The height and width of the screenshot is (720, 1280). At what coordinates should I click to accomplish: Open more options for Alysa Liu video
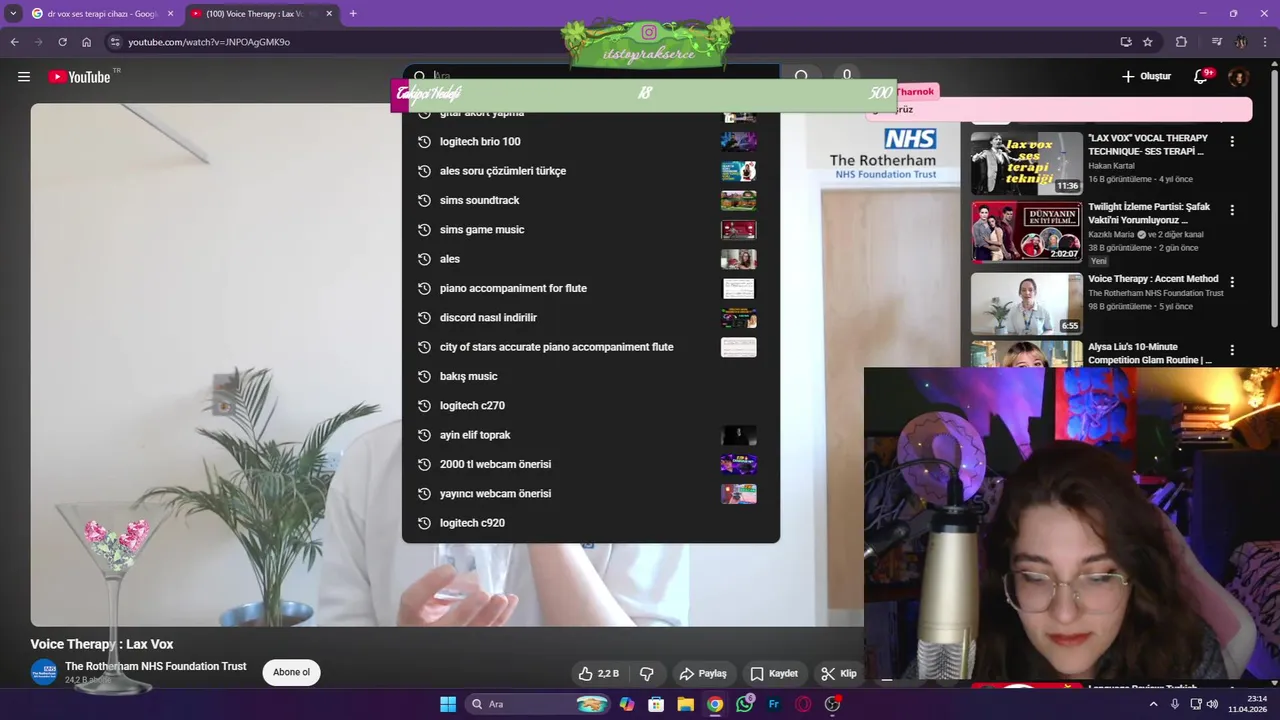pos(1232,350)
